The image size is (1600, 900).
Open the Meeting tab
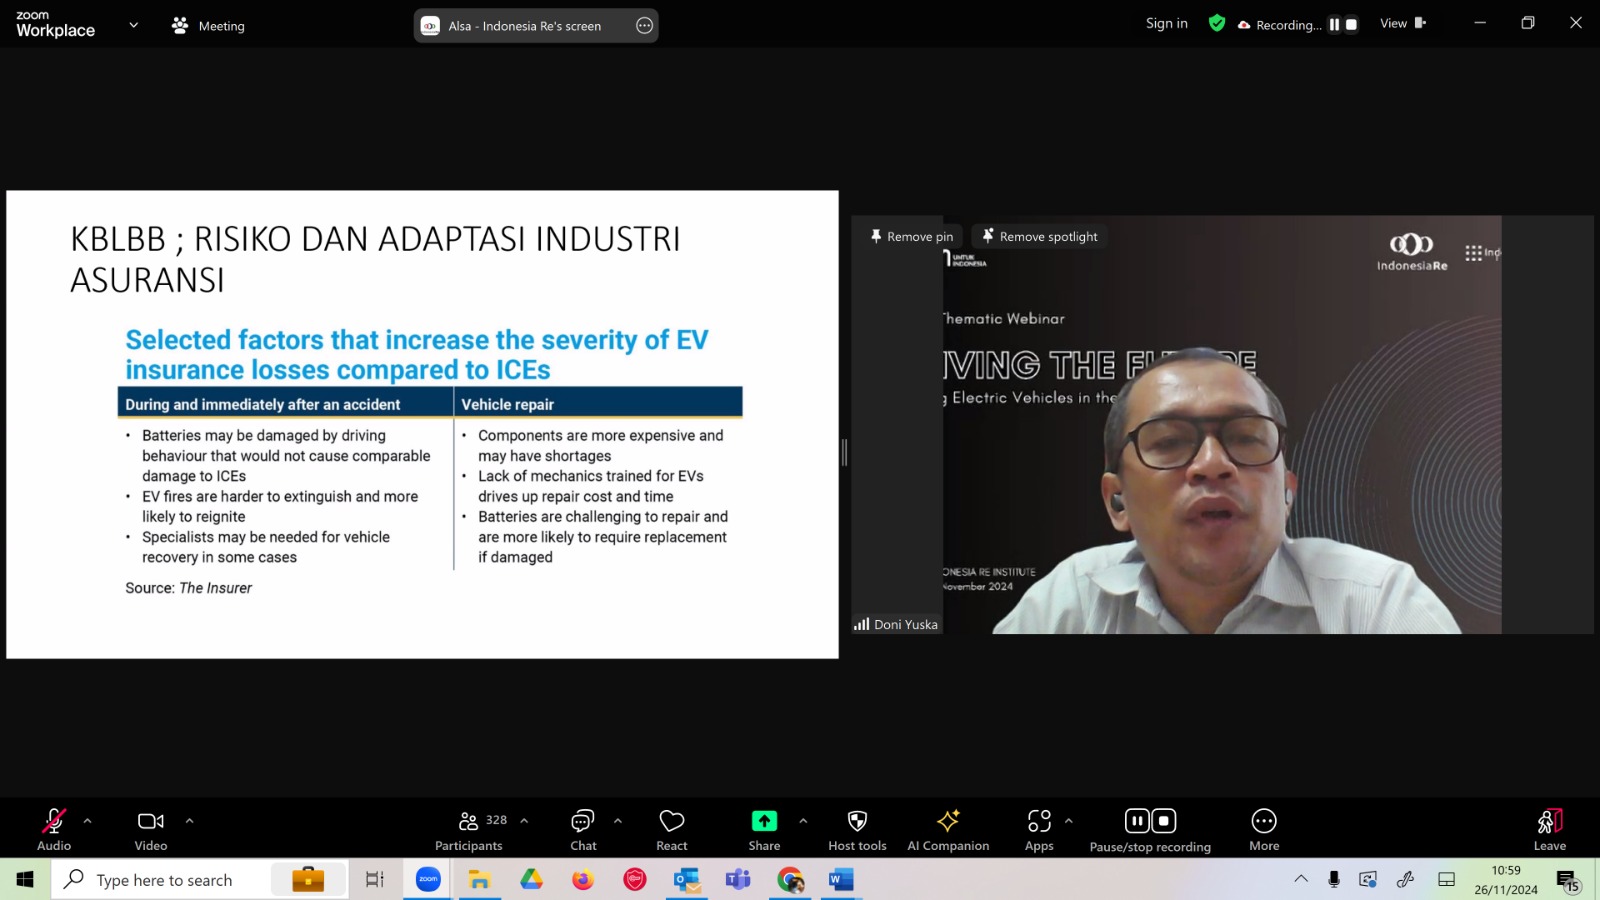pos(208,26)
